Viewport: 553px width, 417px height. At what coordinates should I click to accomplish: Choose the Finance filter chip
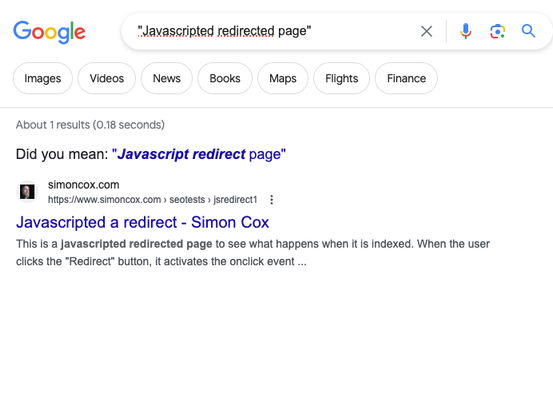tap(406, 78)
